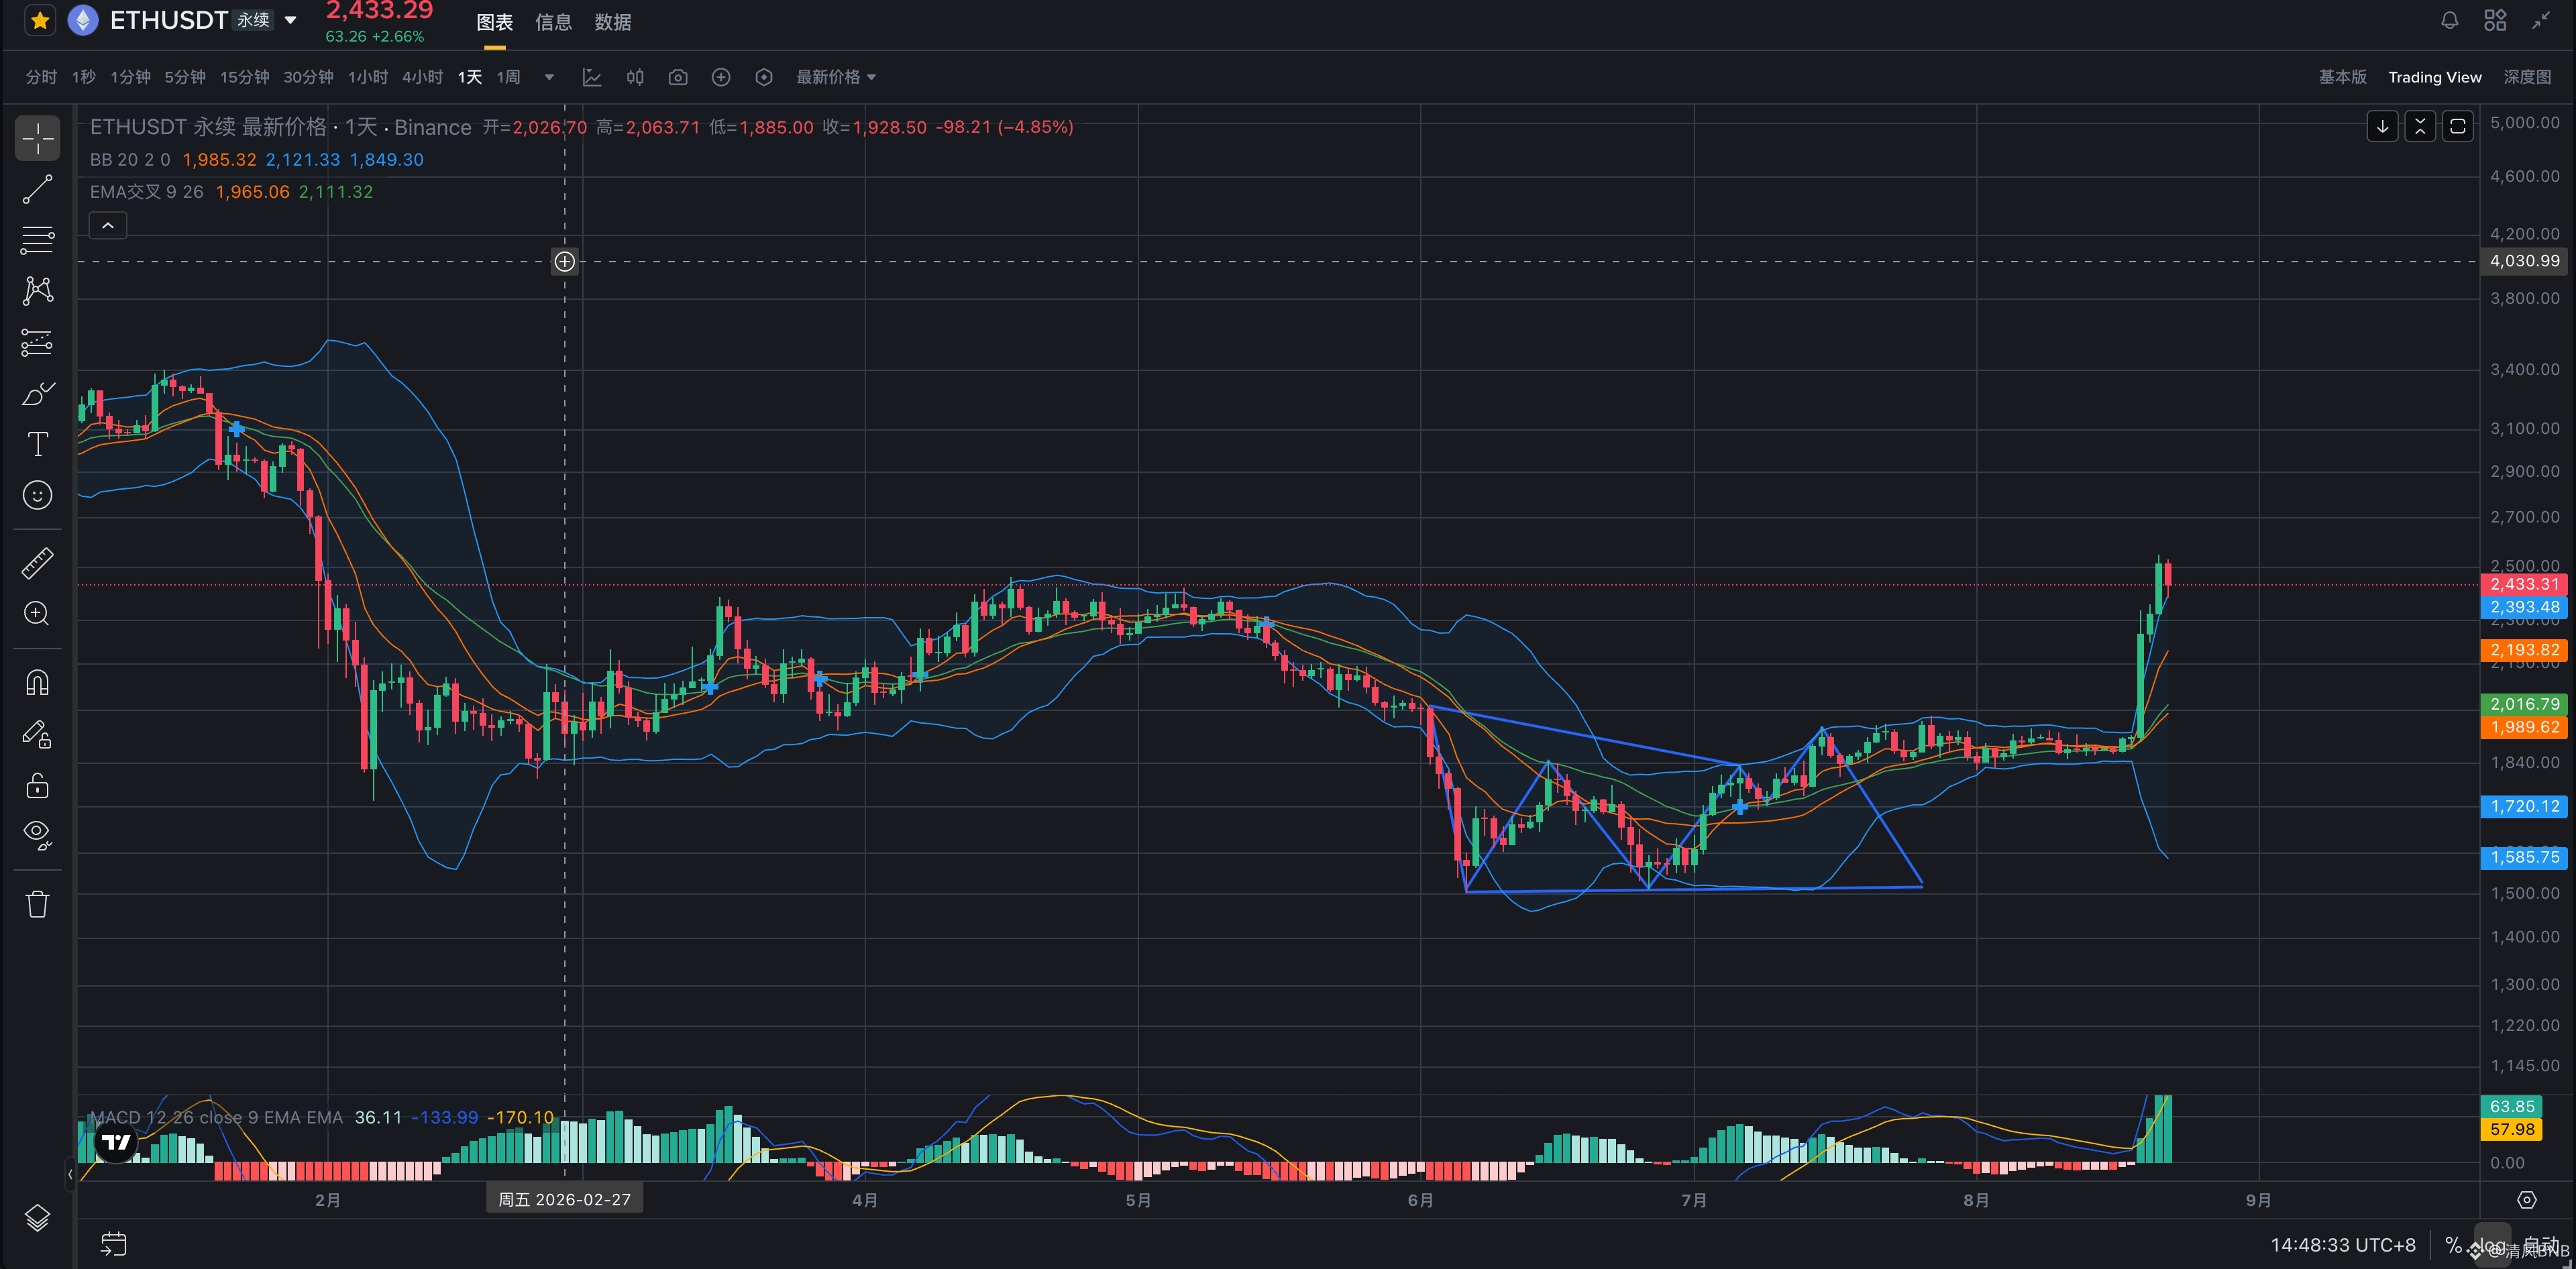The height and width of the screenshot is (1269, 2576).
Task: Click the collapse pane double-chevron button
Action: point(2420,126)
